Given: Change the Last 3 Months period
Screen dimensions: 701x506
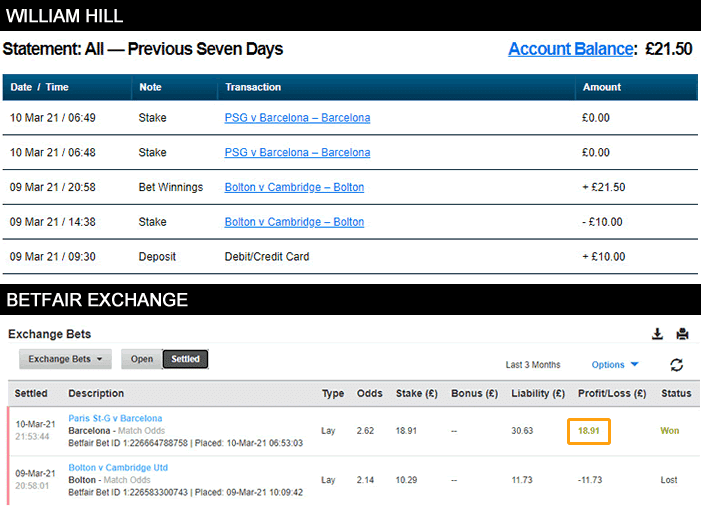Looking at the screenshot, I should click(x=533, y=365).
